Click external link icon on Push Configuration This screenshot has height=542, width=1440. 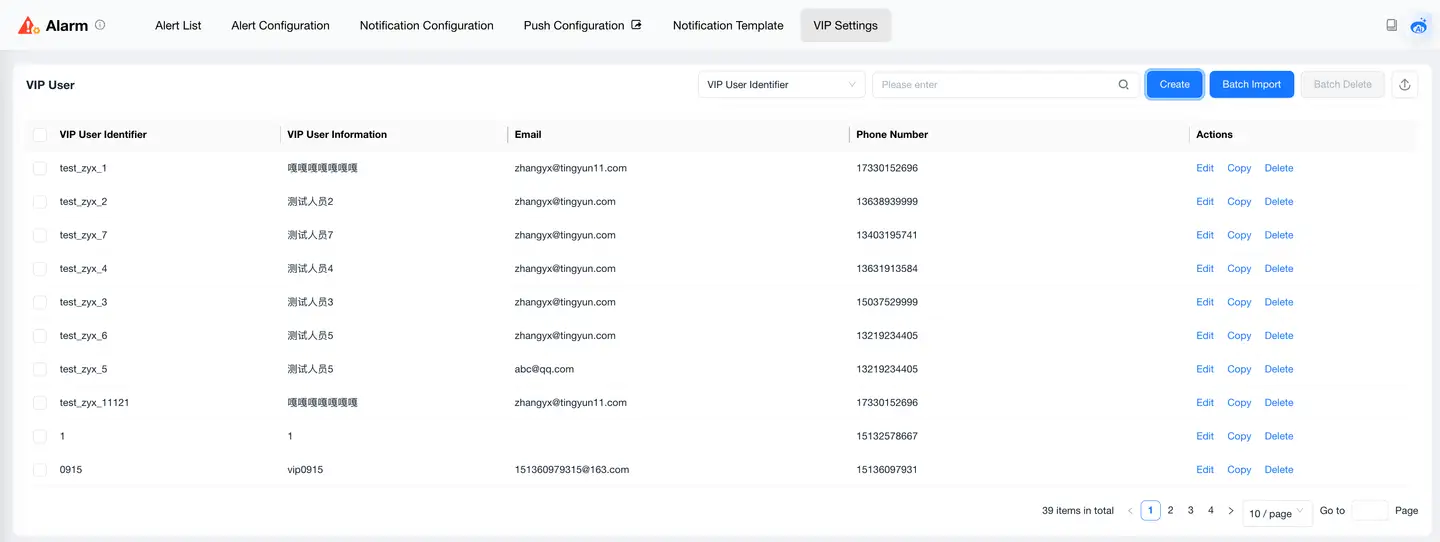[636, 25]
